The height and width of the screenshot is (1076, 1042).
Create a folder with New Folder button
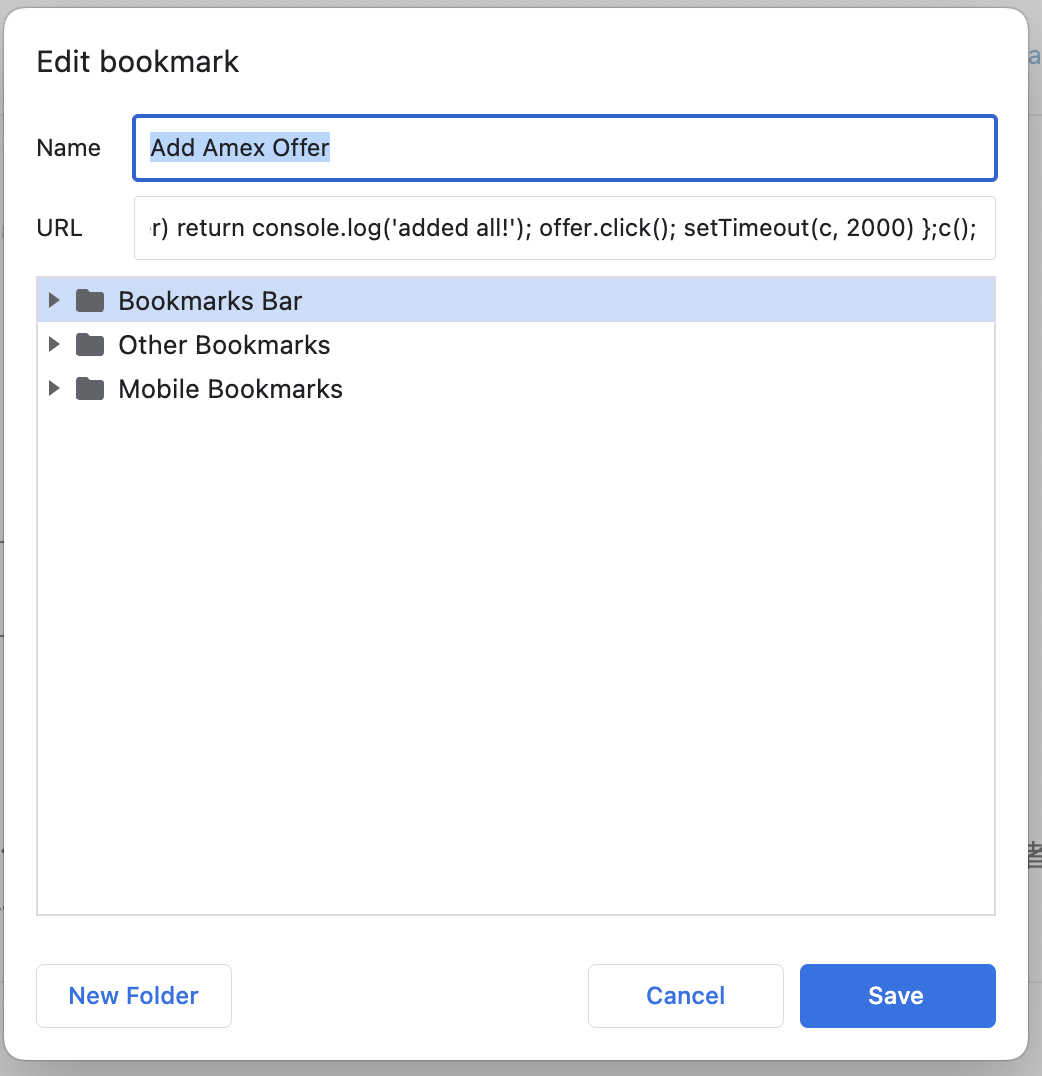tap(134, 996)
